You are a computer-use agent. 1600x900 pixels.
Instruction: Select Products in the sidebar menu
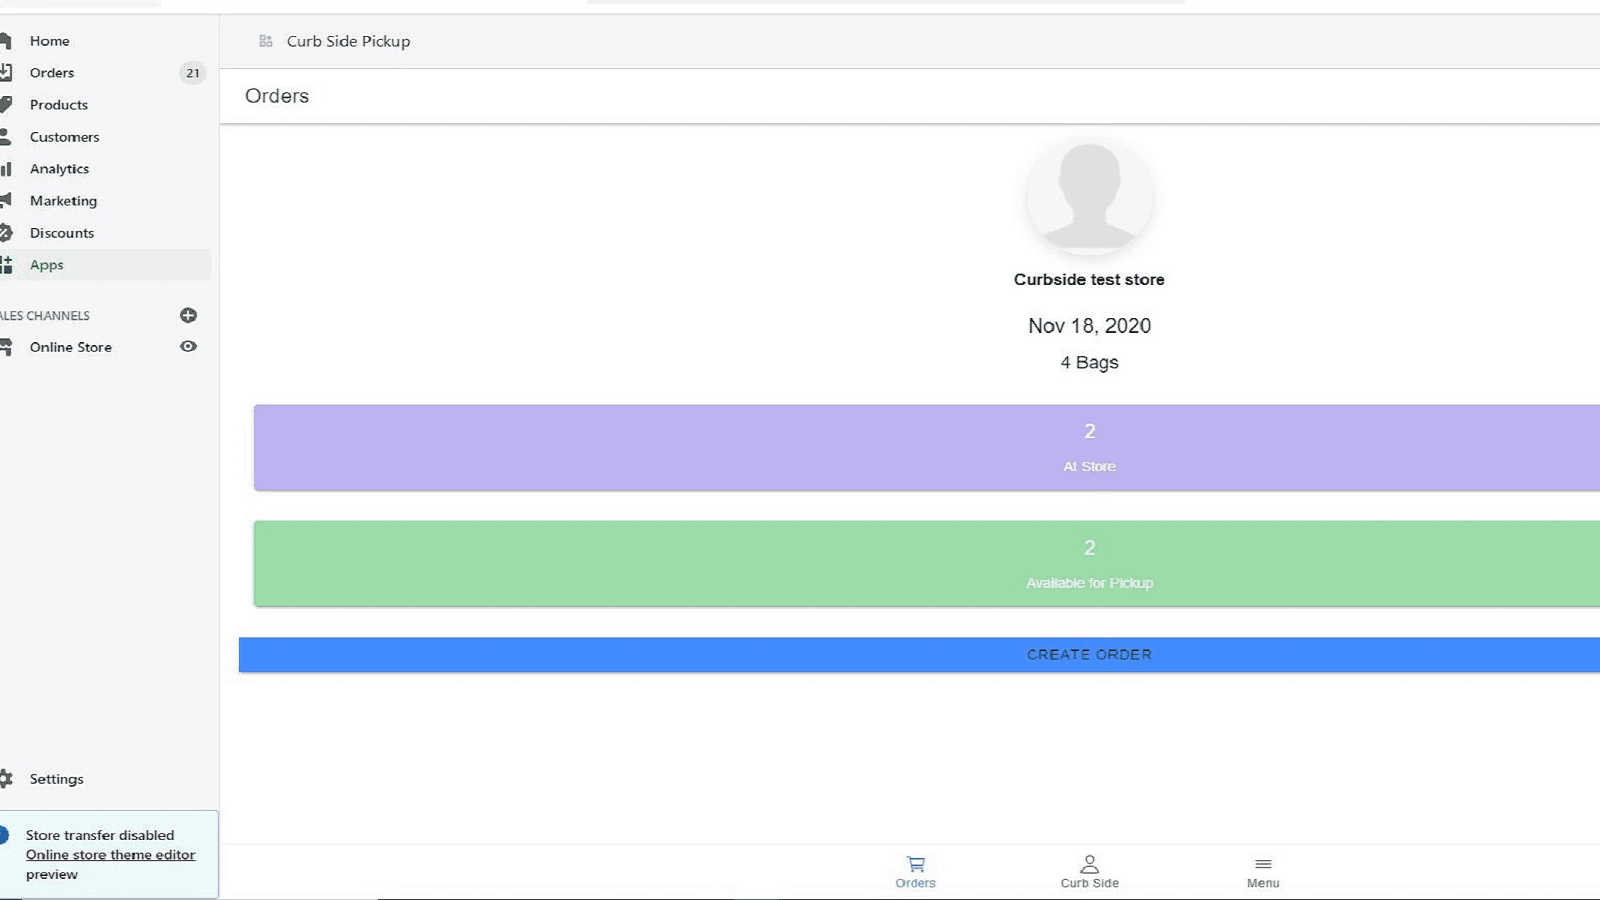click(58, 104)
